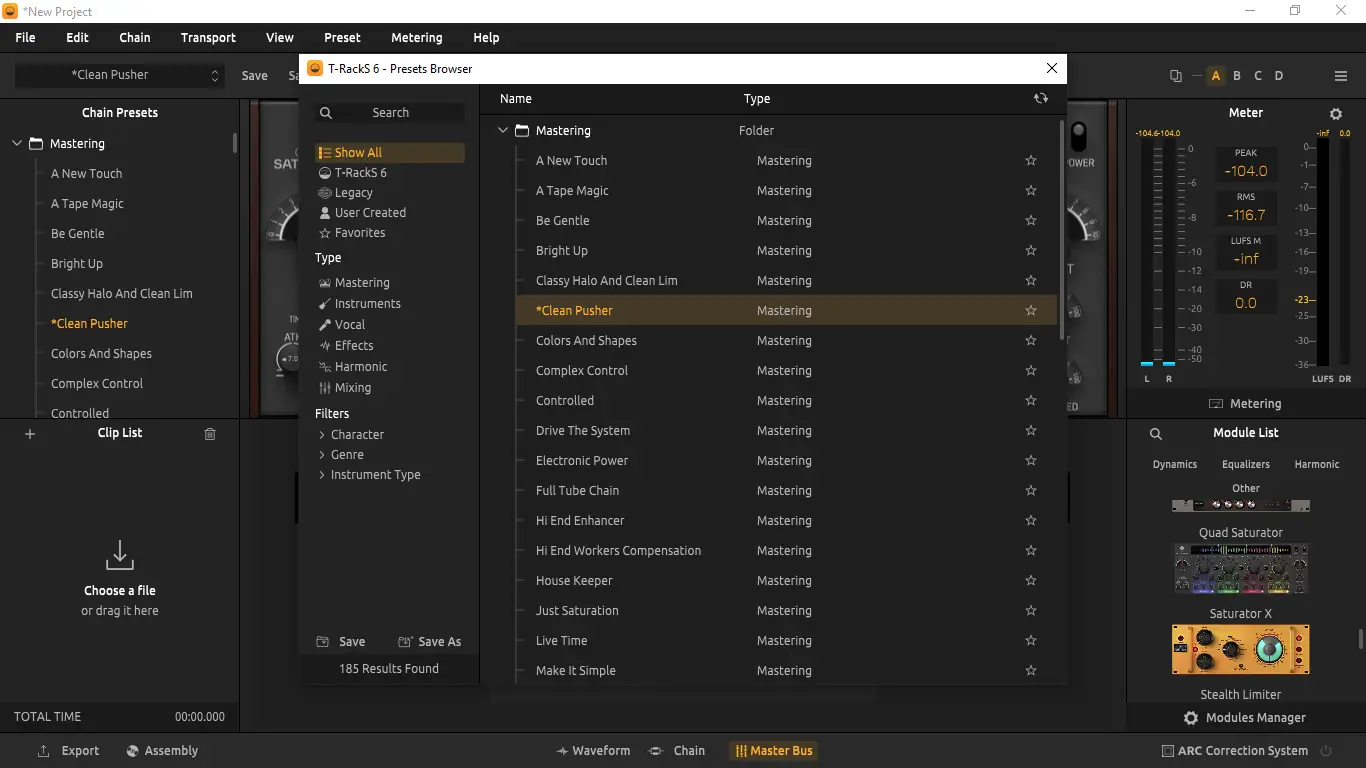Click the refresh icon in Presets Browser header

(x=1041, y=98)
